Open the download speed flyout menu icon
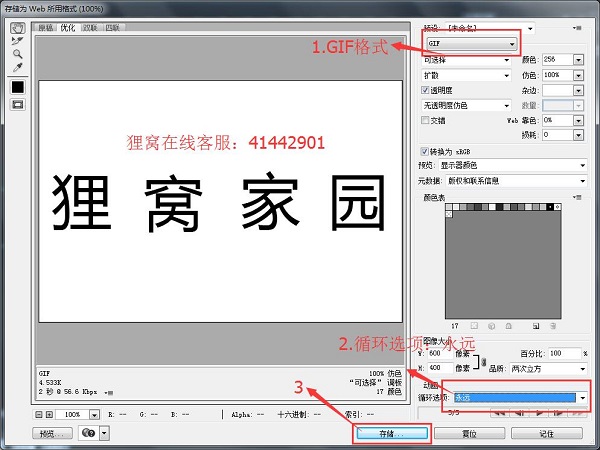Screen dimensions: 600x450 (109, 393)
